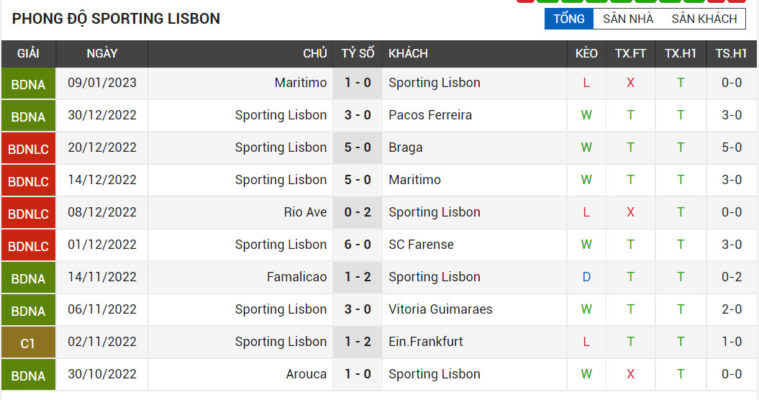Click the BDNA badge for Famalicao match

coord(28,278)
